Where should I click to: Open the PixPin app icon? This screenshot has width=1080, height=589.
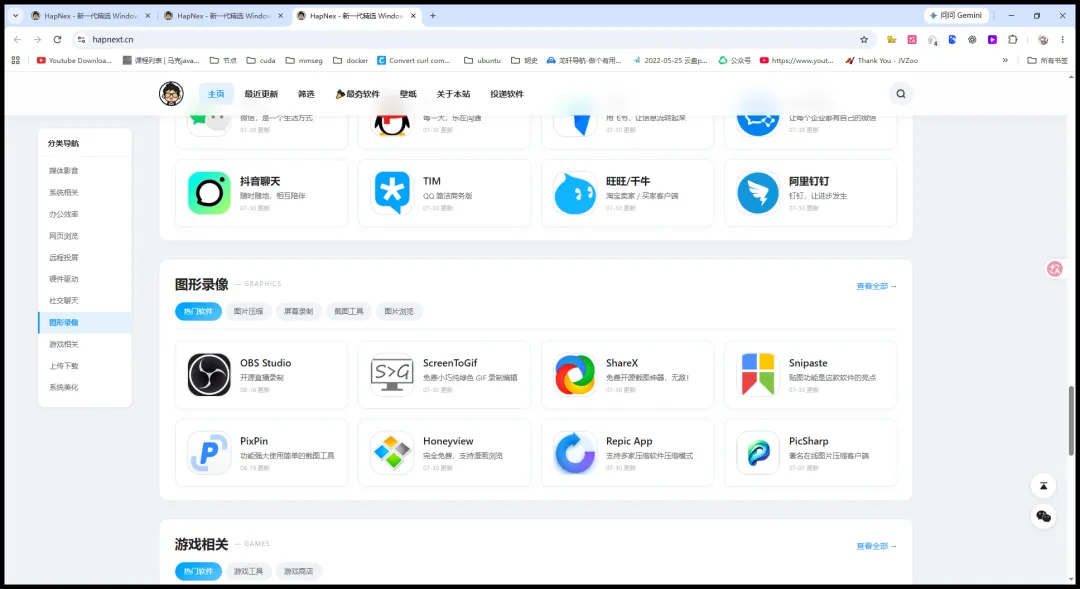(209, 453)
